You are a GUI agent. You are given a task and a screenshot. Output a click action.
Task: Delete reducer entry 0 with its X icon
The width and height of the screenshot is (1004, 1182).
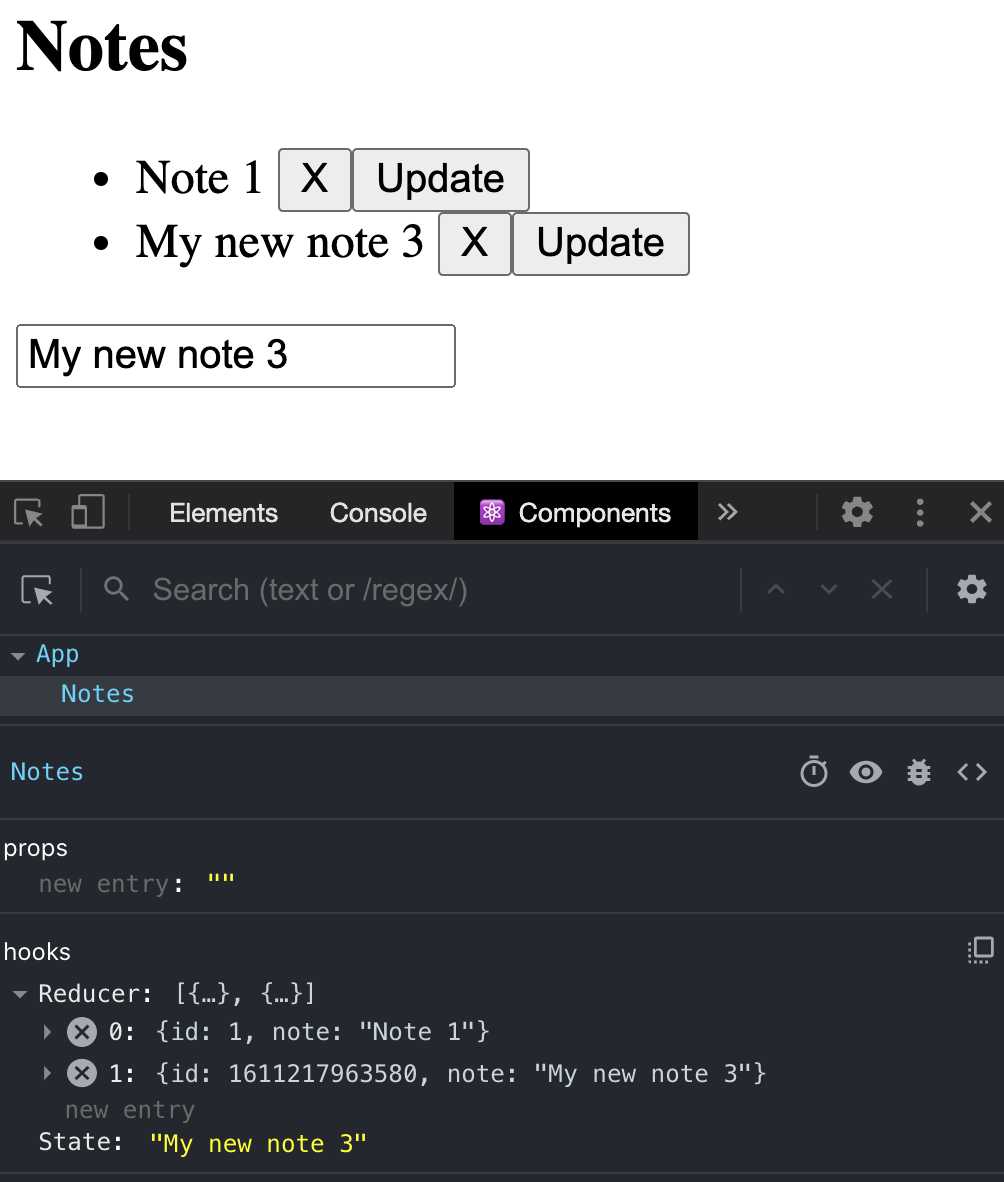point(82,1032)
